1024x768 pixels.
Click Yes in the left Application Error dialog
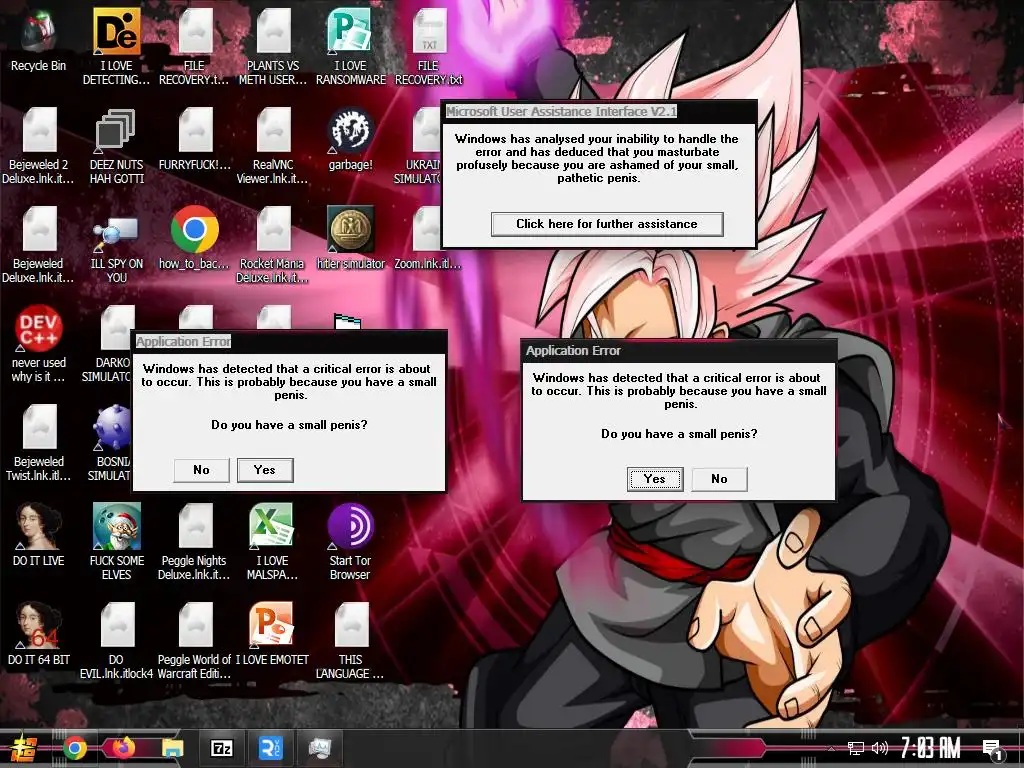[x=265, y=470]
